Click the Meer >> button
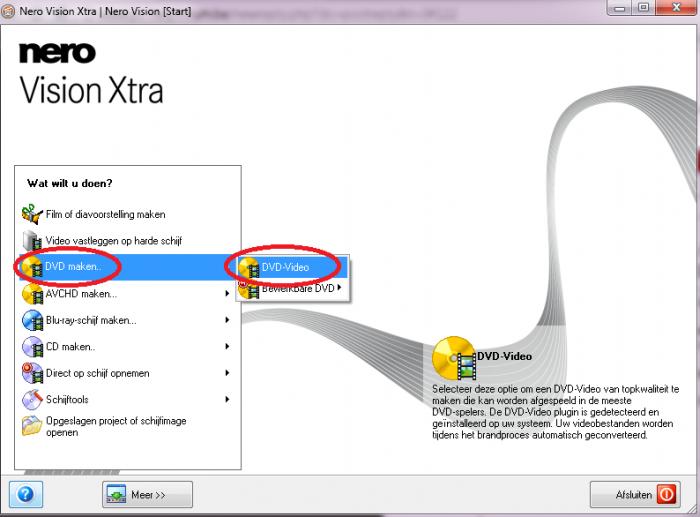700x517 pixels. 147,495
